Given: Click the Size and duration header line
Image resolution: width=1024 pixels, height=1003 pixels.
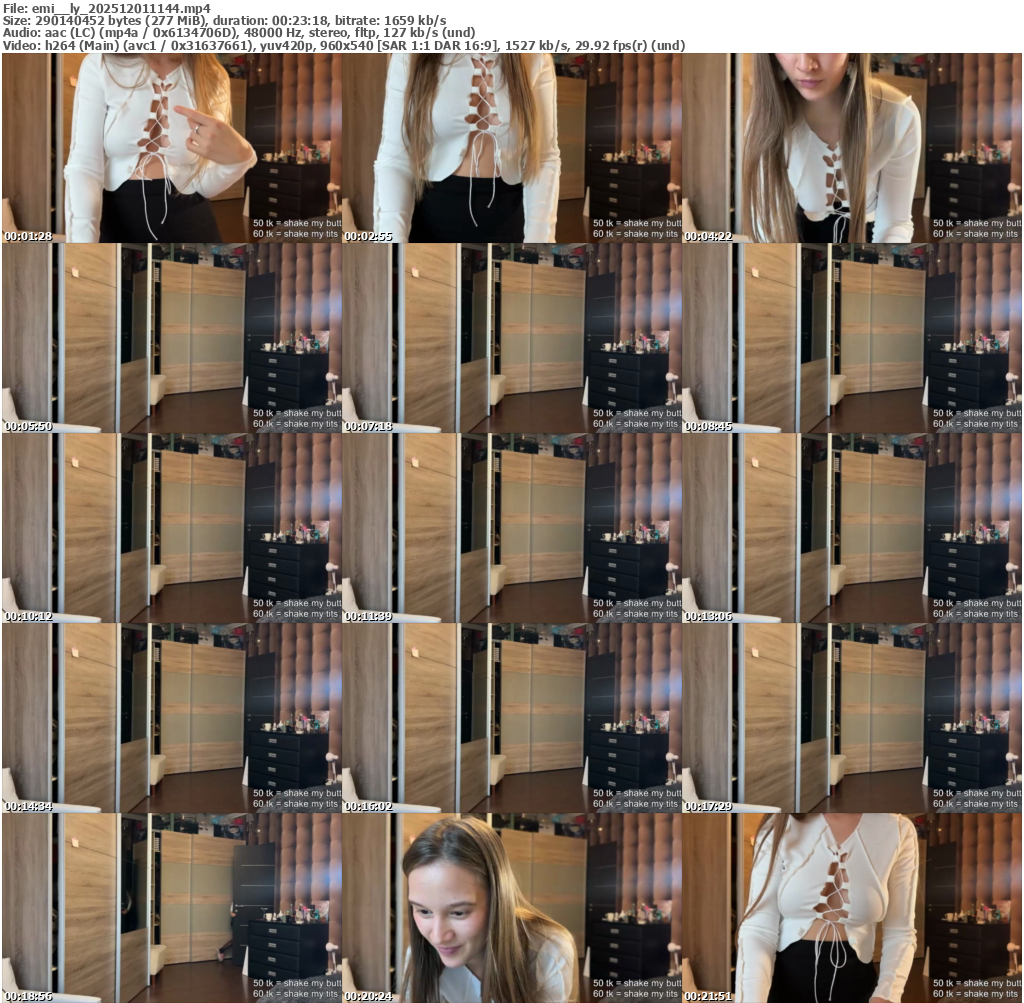Looking at the screenshot, I should [x=225, y=20].
